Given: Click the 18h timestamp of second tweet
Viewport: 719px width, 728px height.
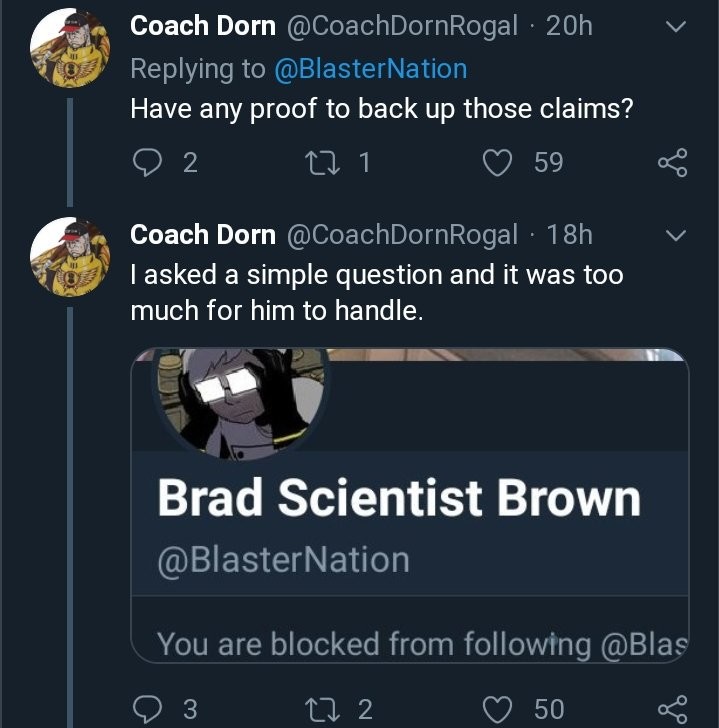Looking at the screenshot, I should point(569,235).
